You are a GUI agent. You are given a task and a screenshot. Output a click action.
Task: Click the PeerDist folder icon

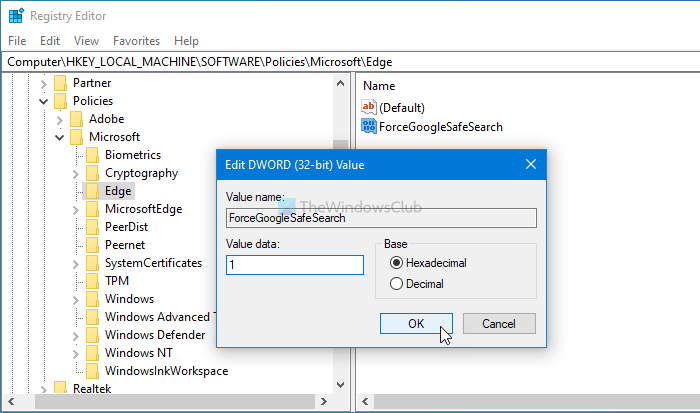coord(92,227)
